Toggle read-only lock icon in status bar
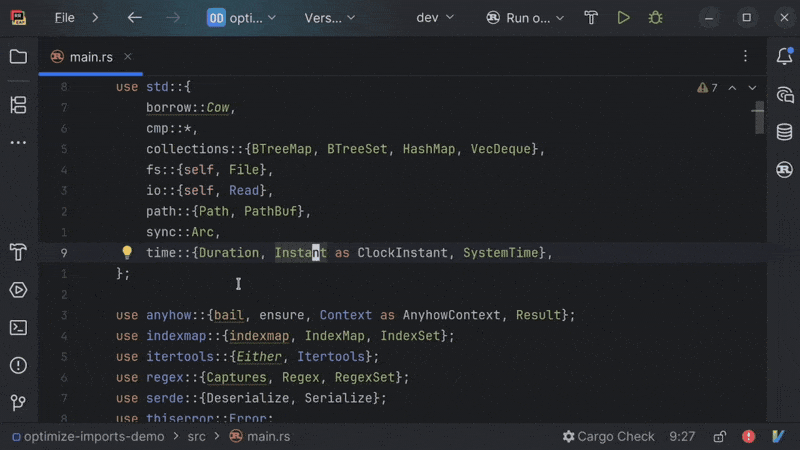This screenshot has height=450, width=800. point(719,436)
